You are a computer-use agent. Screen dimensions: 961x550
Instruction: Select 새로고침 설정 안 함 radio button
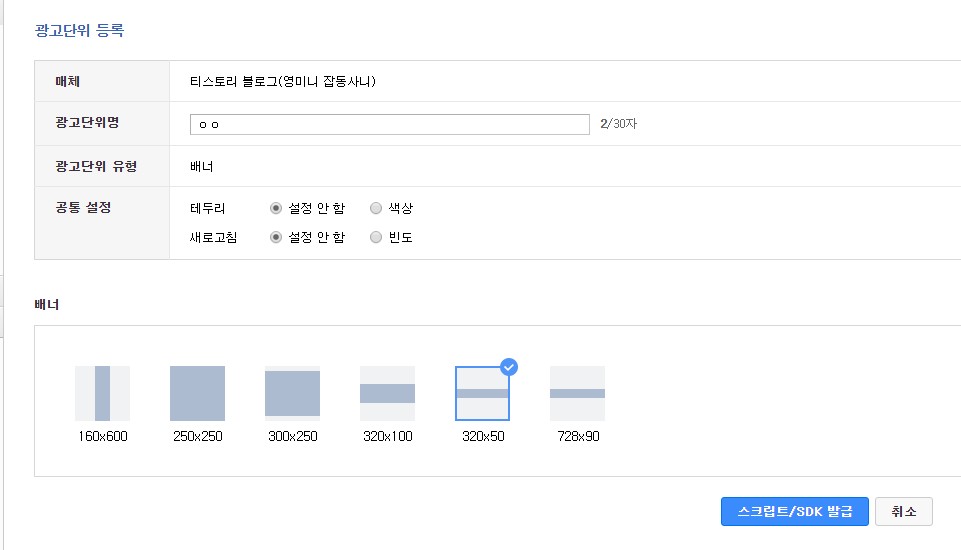click(276, 237)
